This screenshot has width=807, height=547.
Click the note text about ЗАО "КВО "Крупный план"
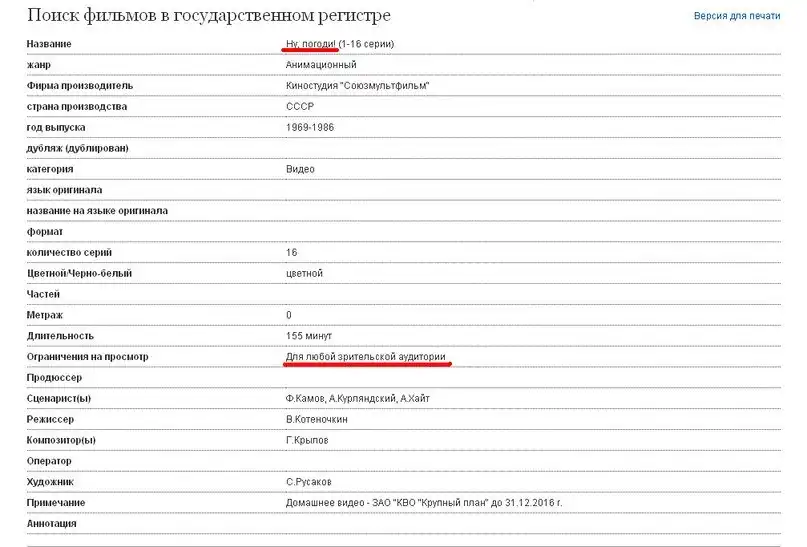[431, 502]
